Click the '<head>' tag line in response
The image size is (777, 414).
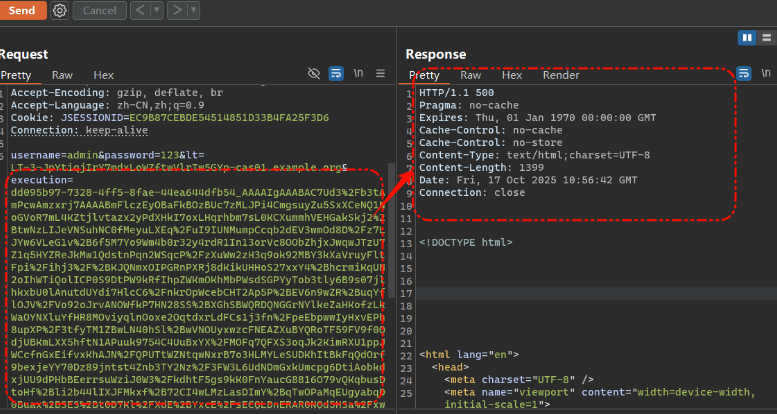click(450, 367)
